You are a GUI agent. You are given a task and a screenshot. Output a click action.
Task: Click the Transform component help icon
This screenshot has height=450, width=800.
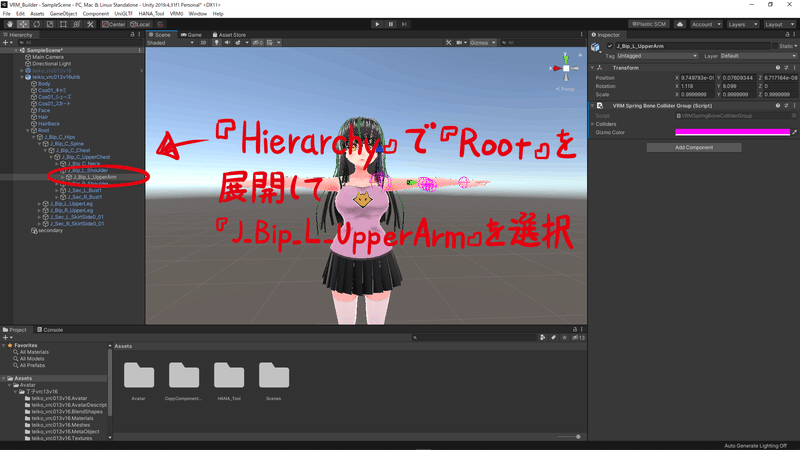(x=778, y=68)
